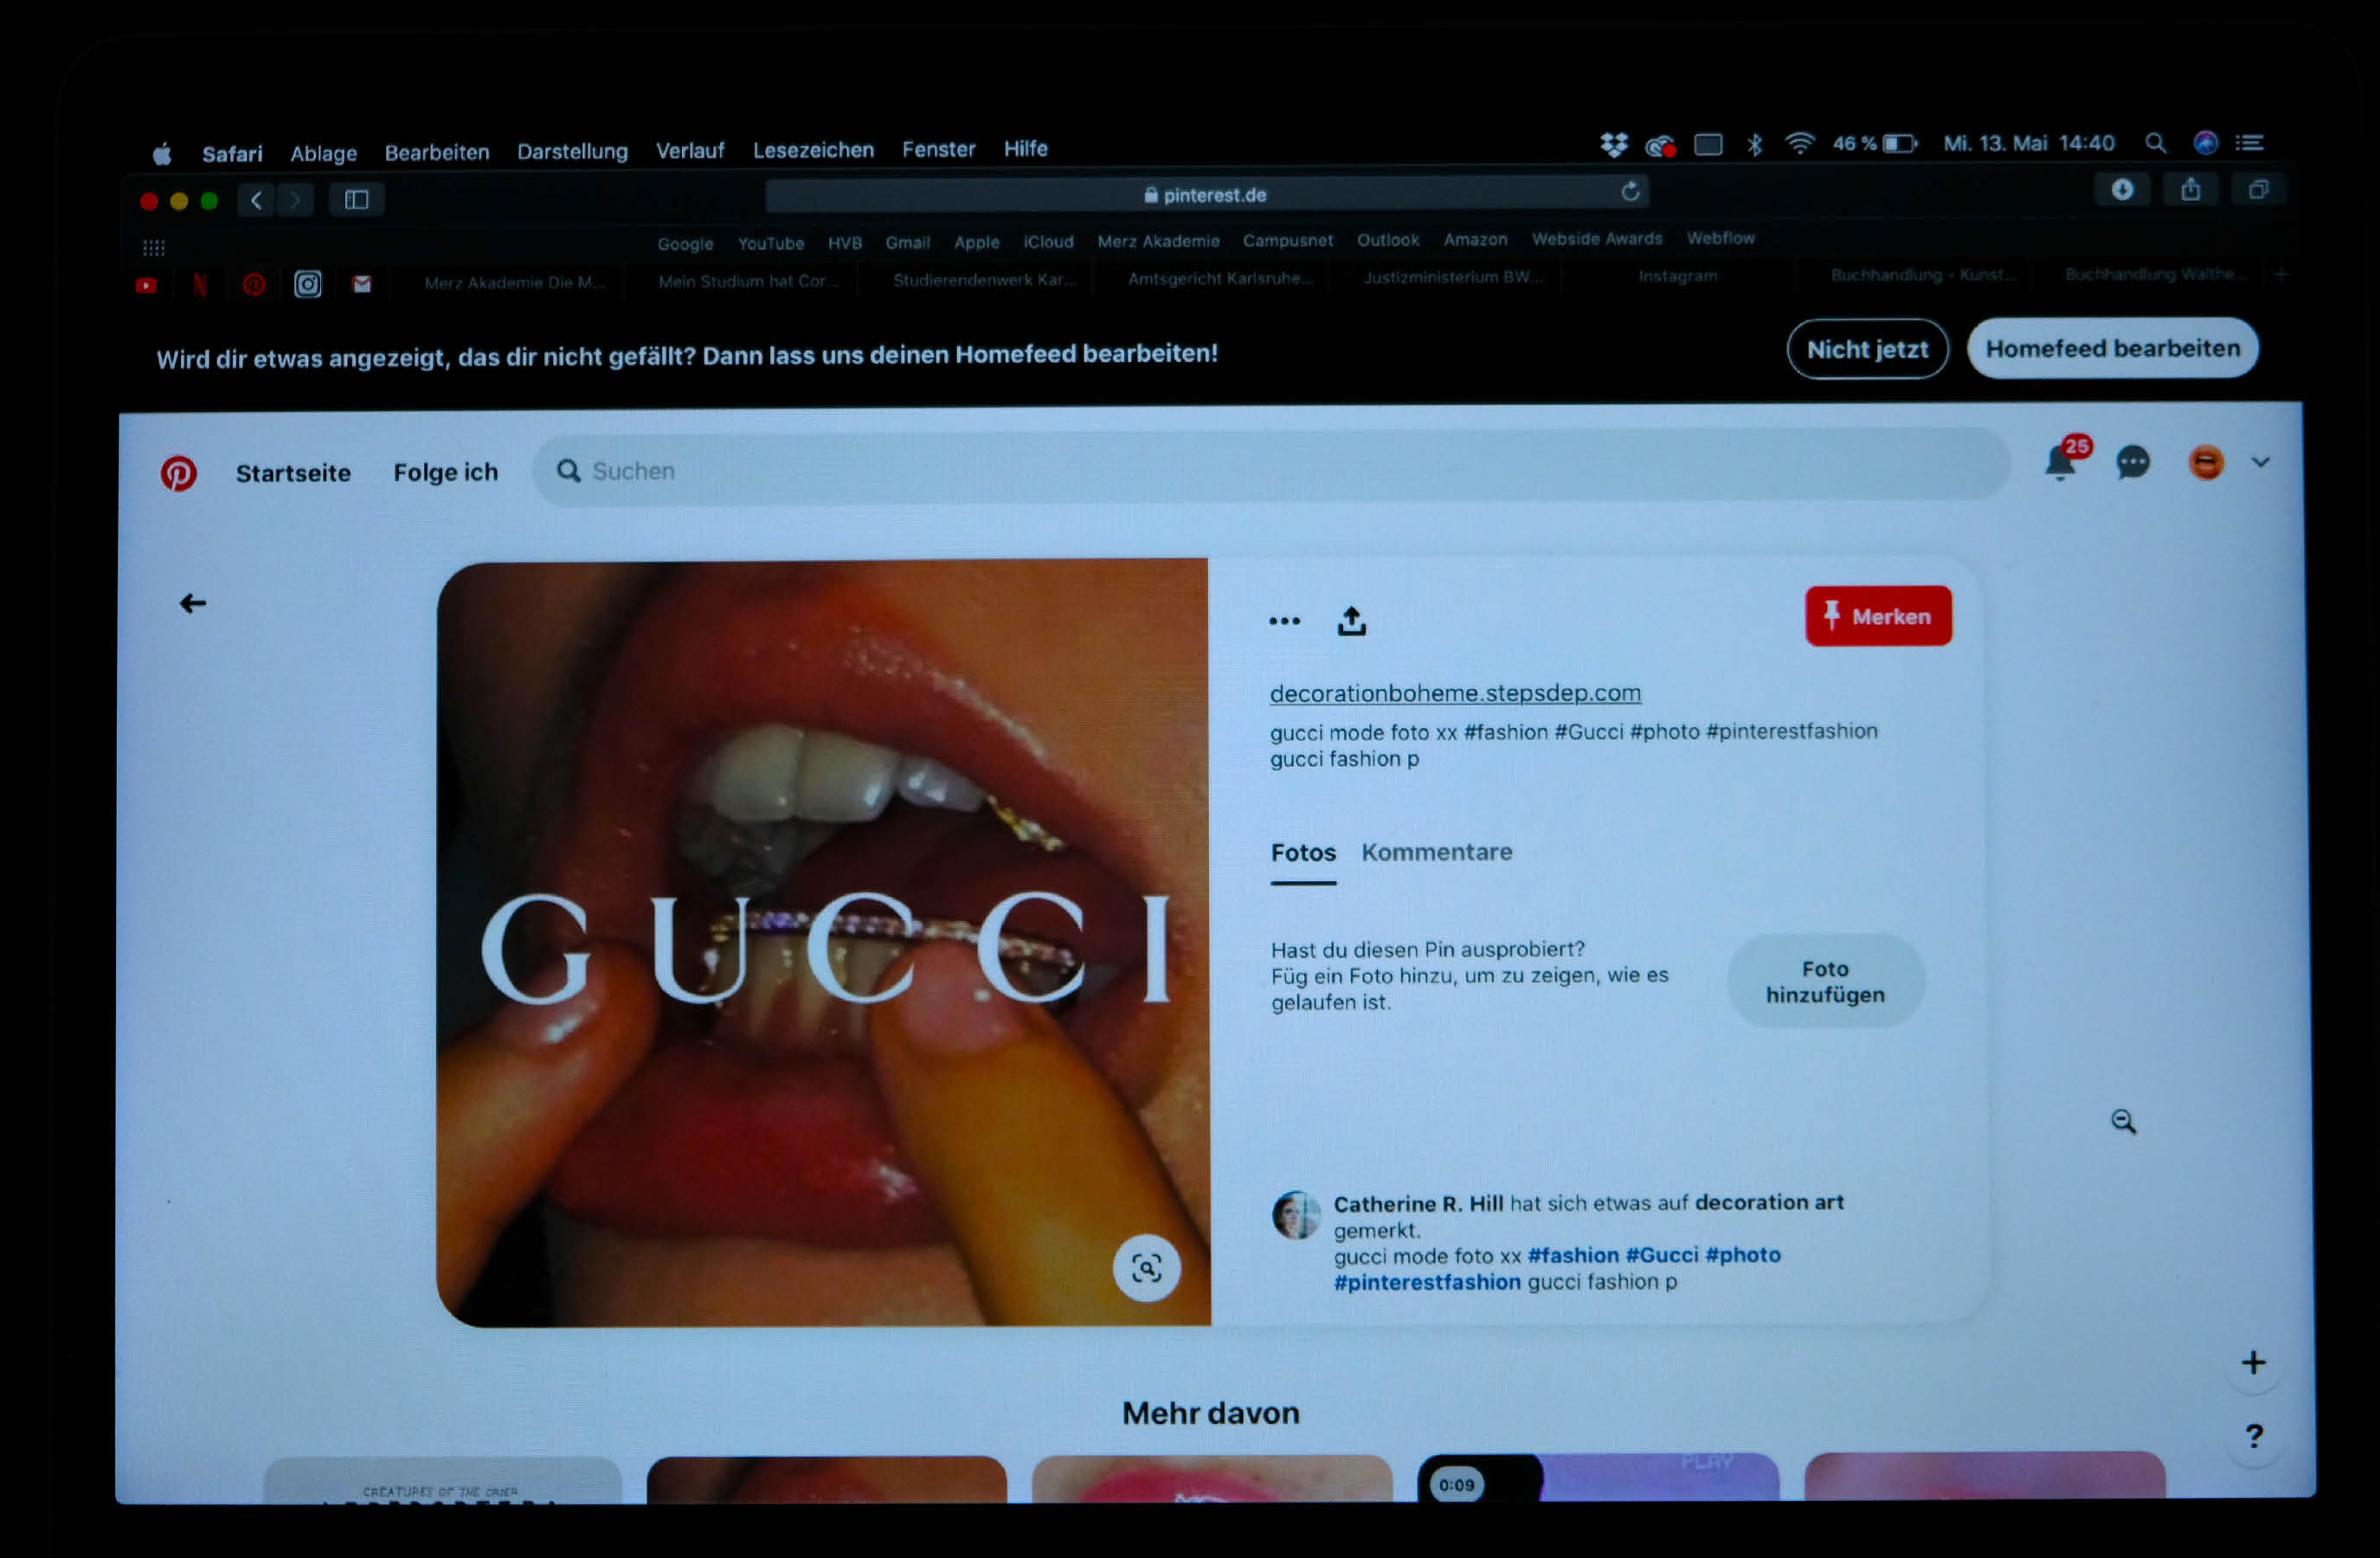Click the Dropbox menu bar icon
The height and width of the screenshot is (1558, 2380).
coord(1614,145)
